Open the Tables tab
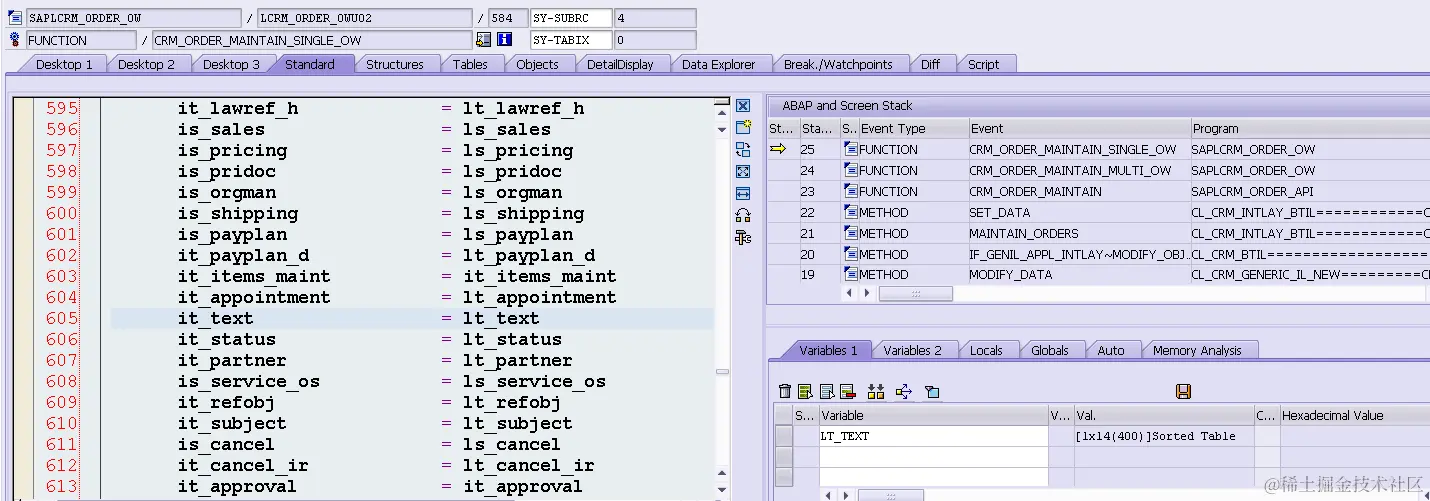Viewport: 1430px width, 501px height. [x=470, y=64]
